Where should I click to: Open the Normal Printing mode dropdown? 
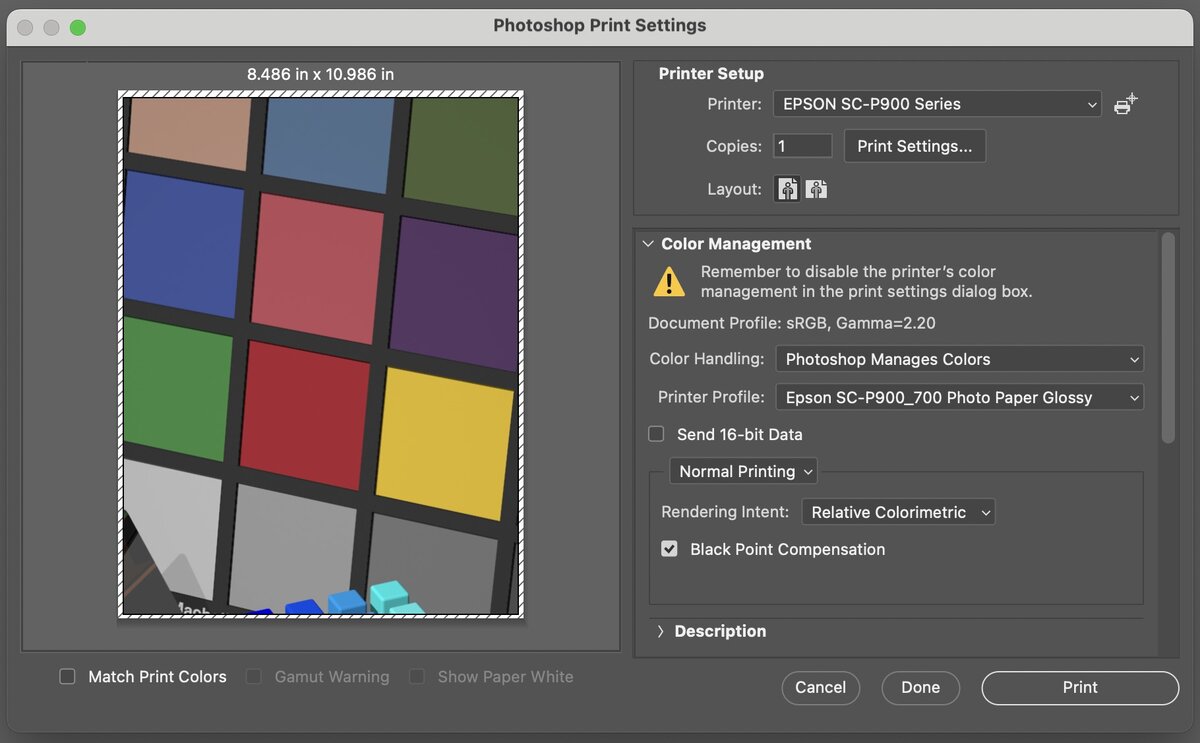tap(744, 471)
